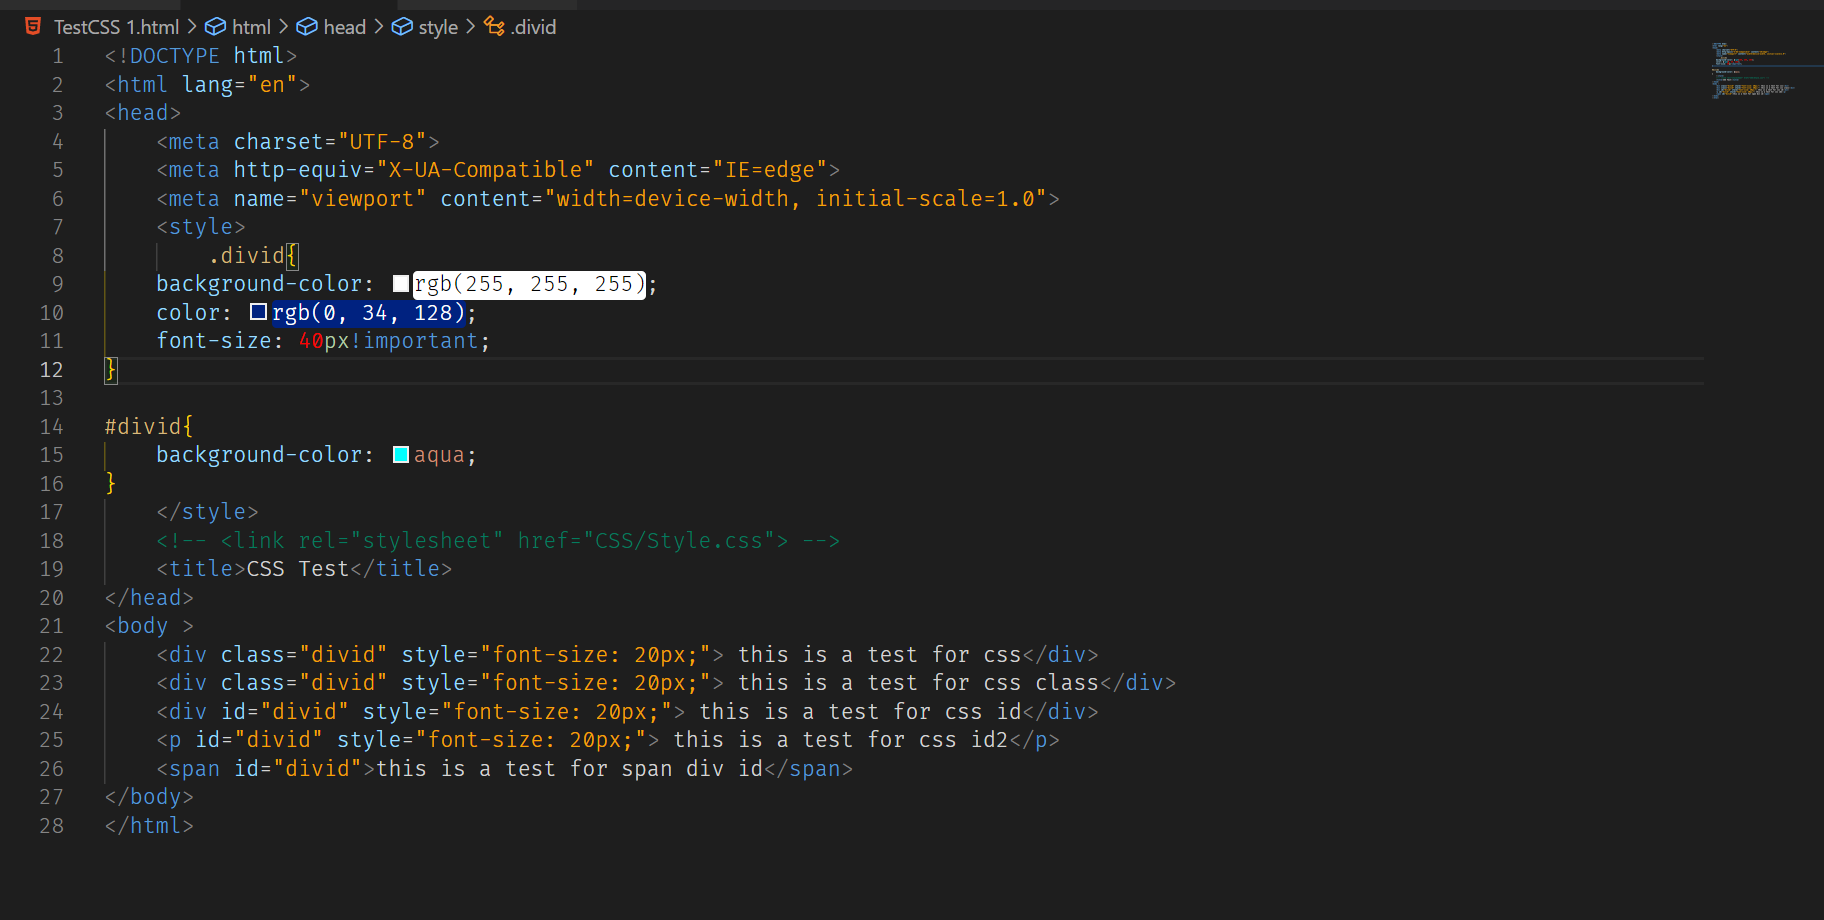Click the rgb(255, 255, 255) value text
1824x920 pixels.
pos(529,284)
